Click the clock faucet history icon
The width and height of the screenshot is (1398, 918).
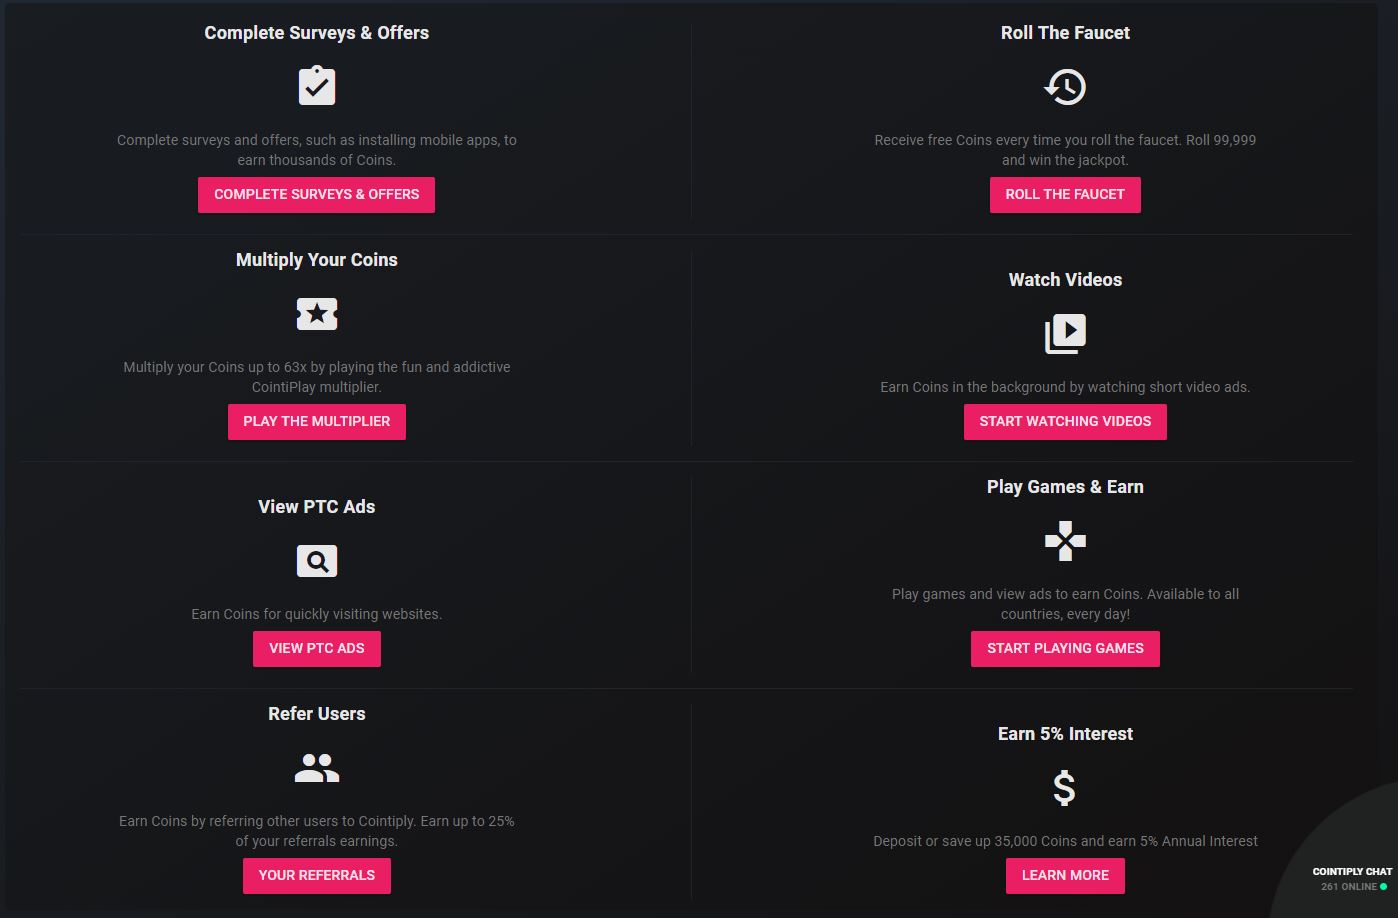(x=1065, y=87)
